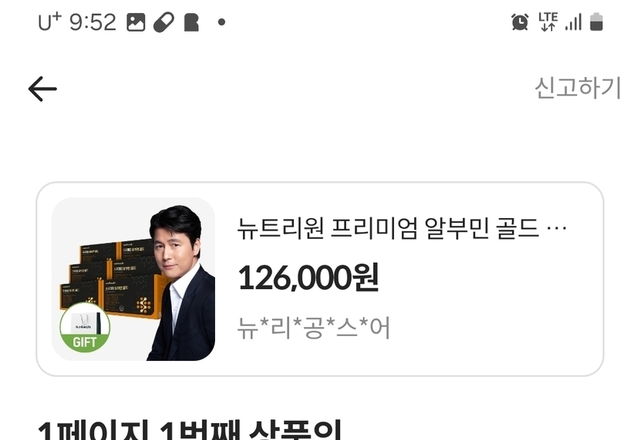This screenshot has height=440, width=640.
Task: Open the product thumbnail image
Action: pos(133,279)
